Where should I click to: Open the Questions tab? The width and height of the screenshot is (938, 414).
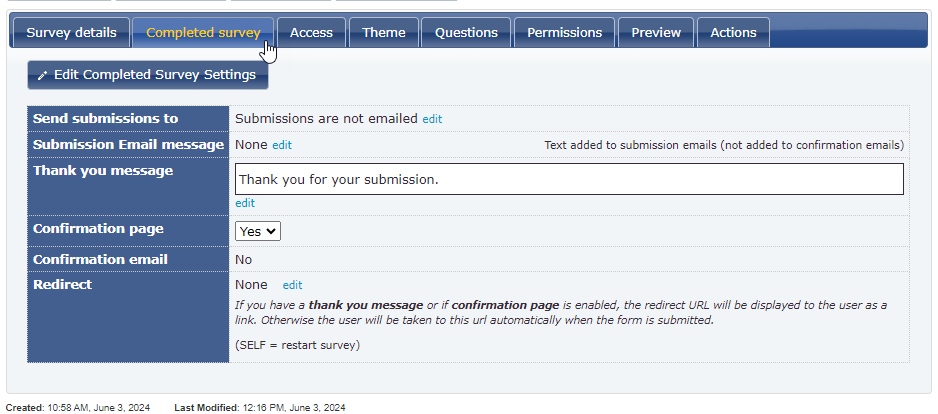point(466,32)
